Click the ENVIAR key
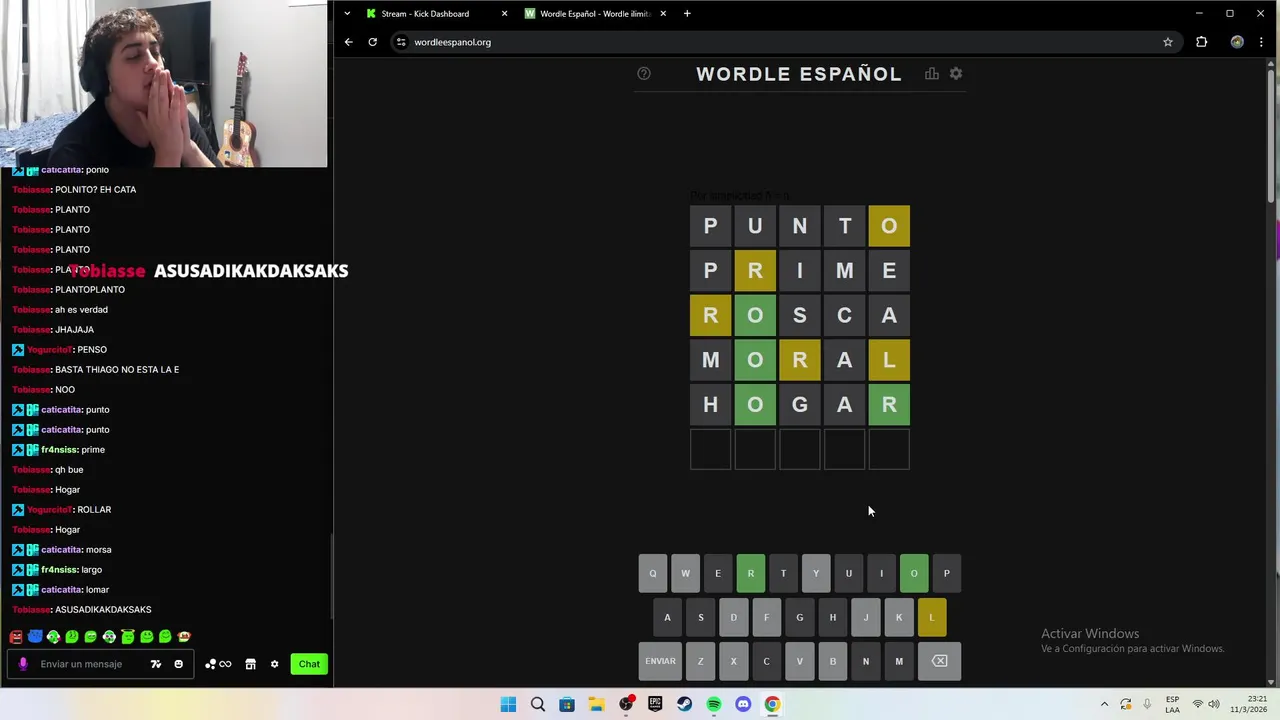1280x720 pixels. point(660,661)
